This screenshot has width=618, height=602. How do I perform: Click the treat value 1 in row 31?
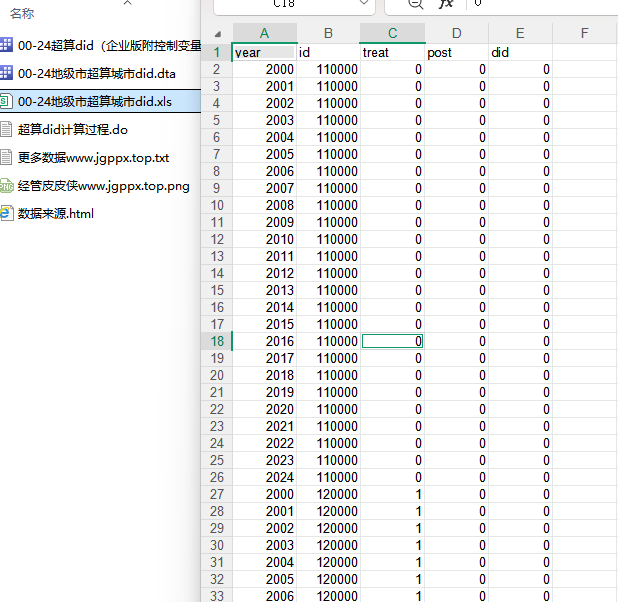click(393, 562)
